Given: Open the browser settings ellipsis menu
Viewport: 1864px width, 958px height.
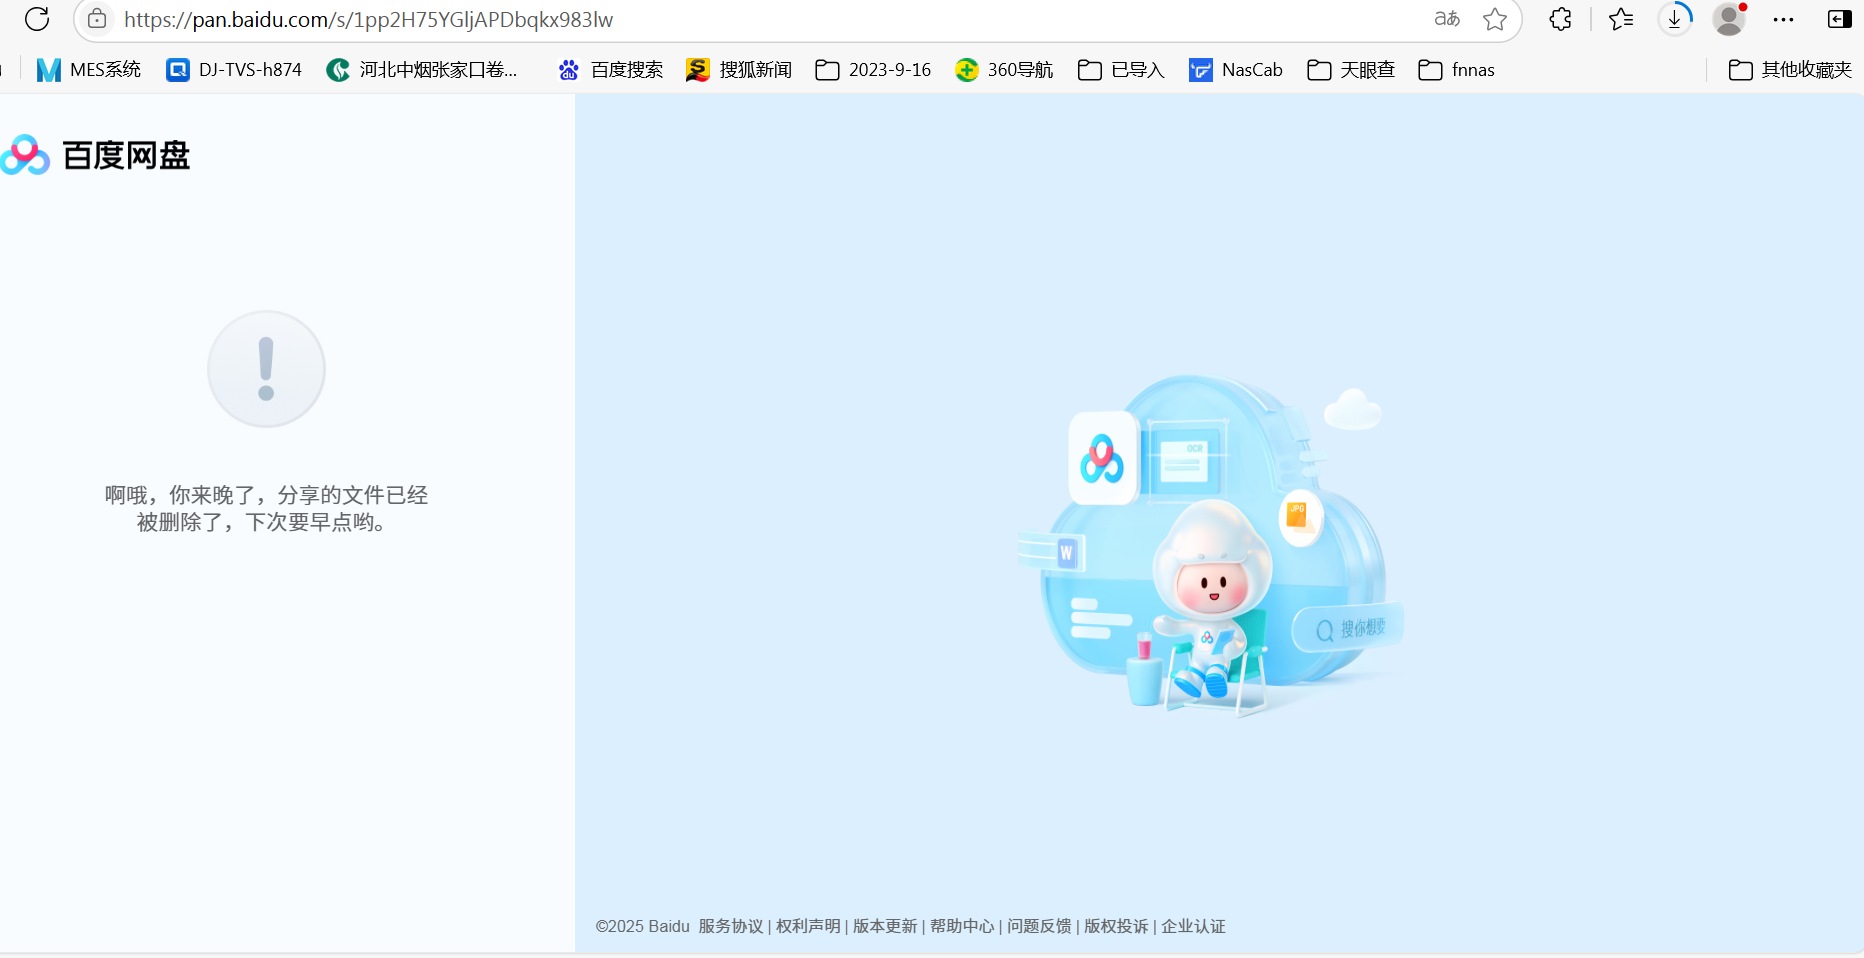Looking at the screenshot, I should (1783, 19).
